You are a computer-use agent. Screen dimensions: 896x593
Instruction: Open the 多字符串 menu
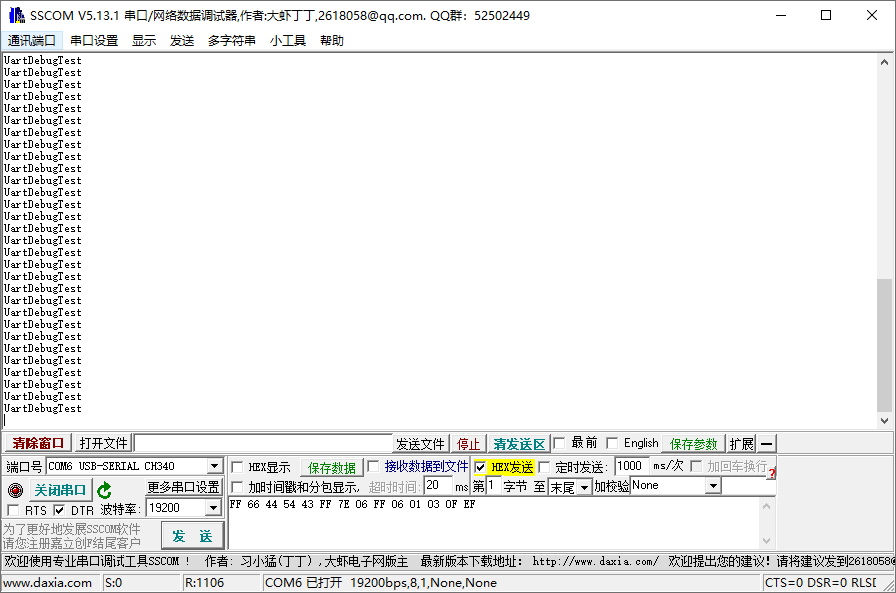pos(232,41)
